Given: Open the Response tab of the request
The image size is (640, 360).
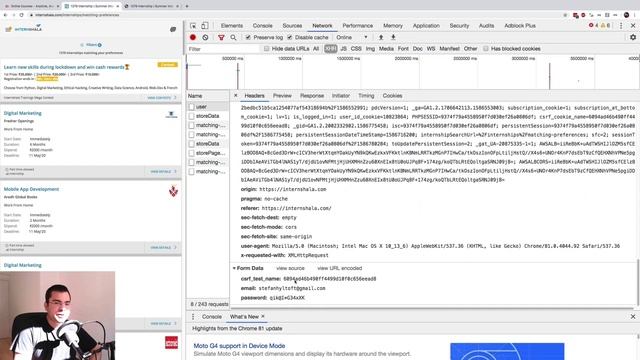Looking at the screenshot, I should click(x=312, y=96).
